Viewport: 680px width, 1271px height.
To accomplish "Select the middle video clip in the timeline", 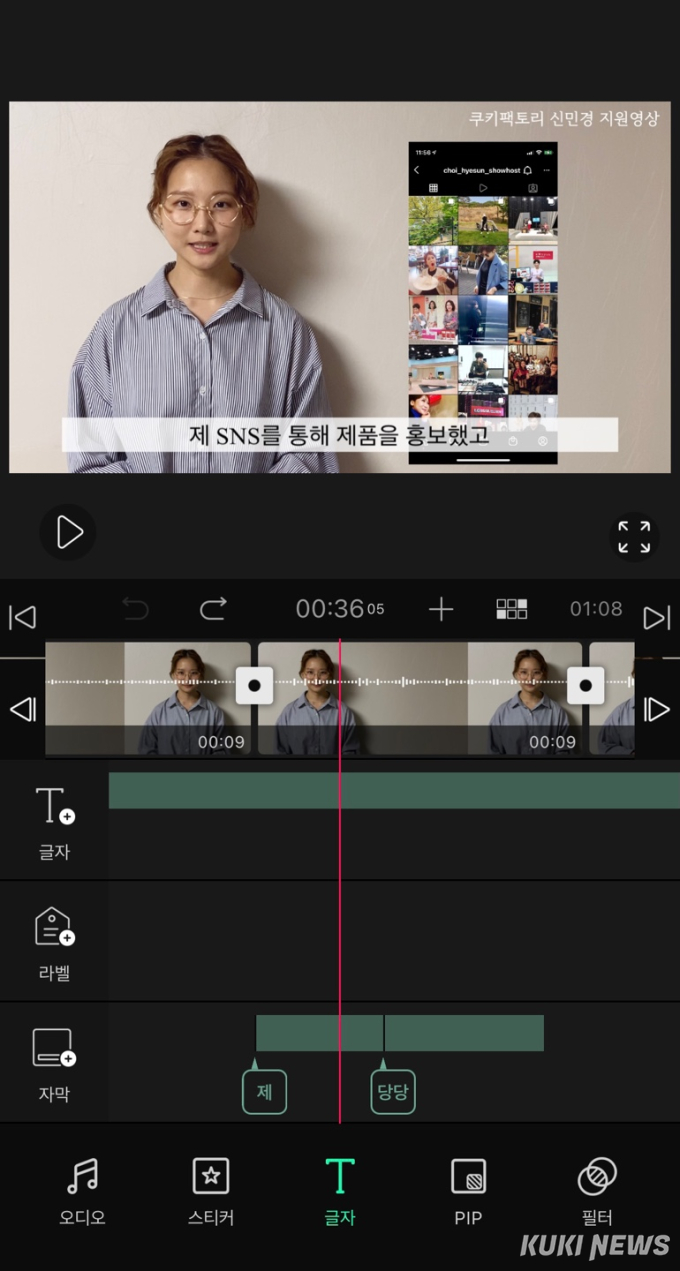I will click(x=420, y=698).
